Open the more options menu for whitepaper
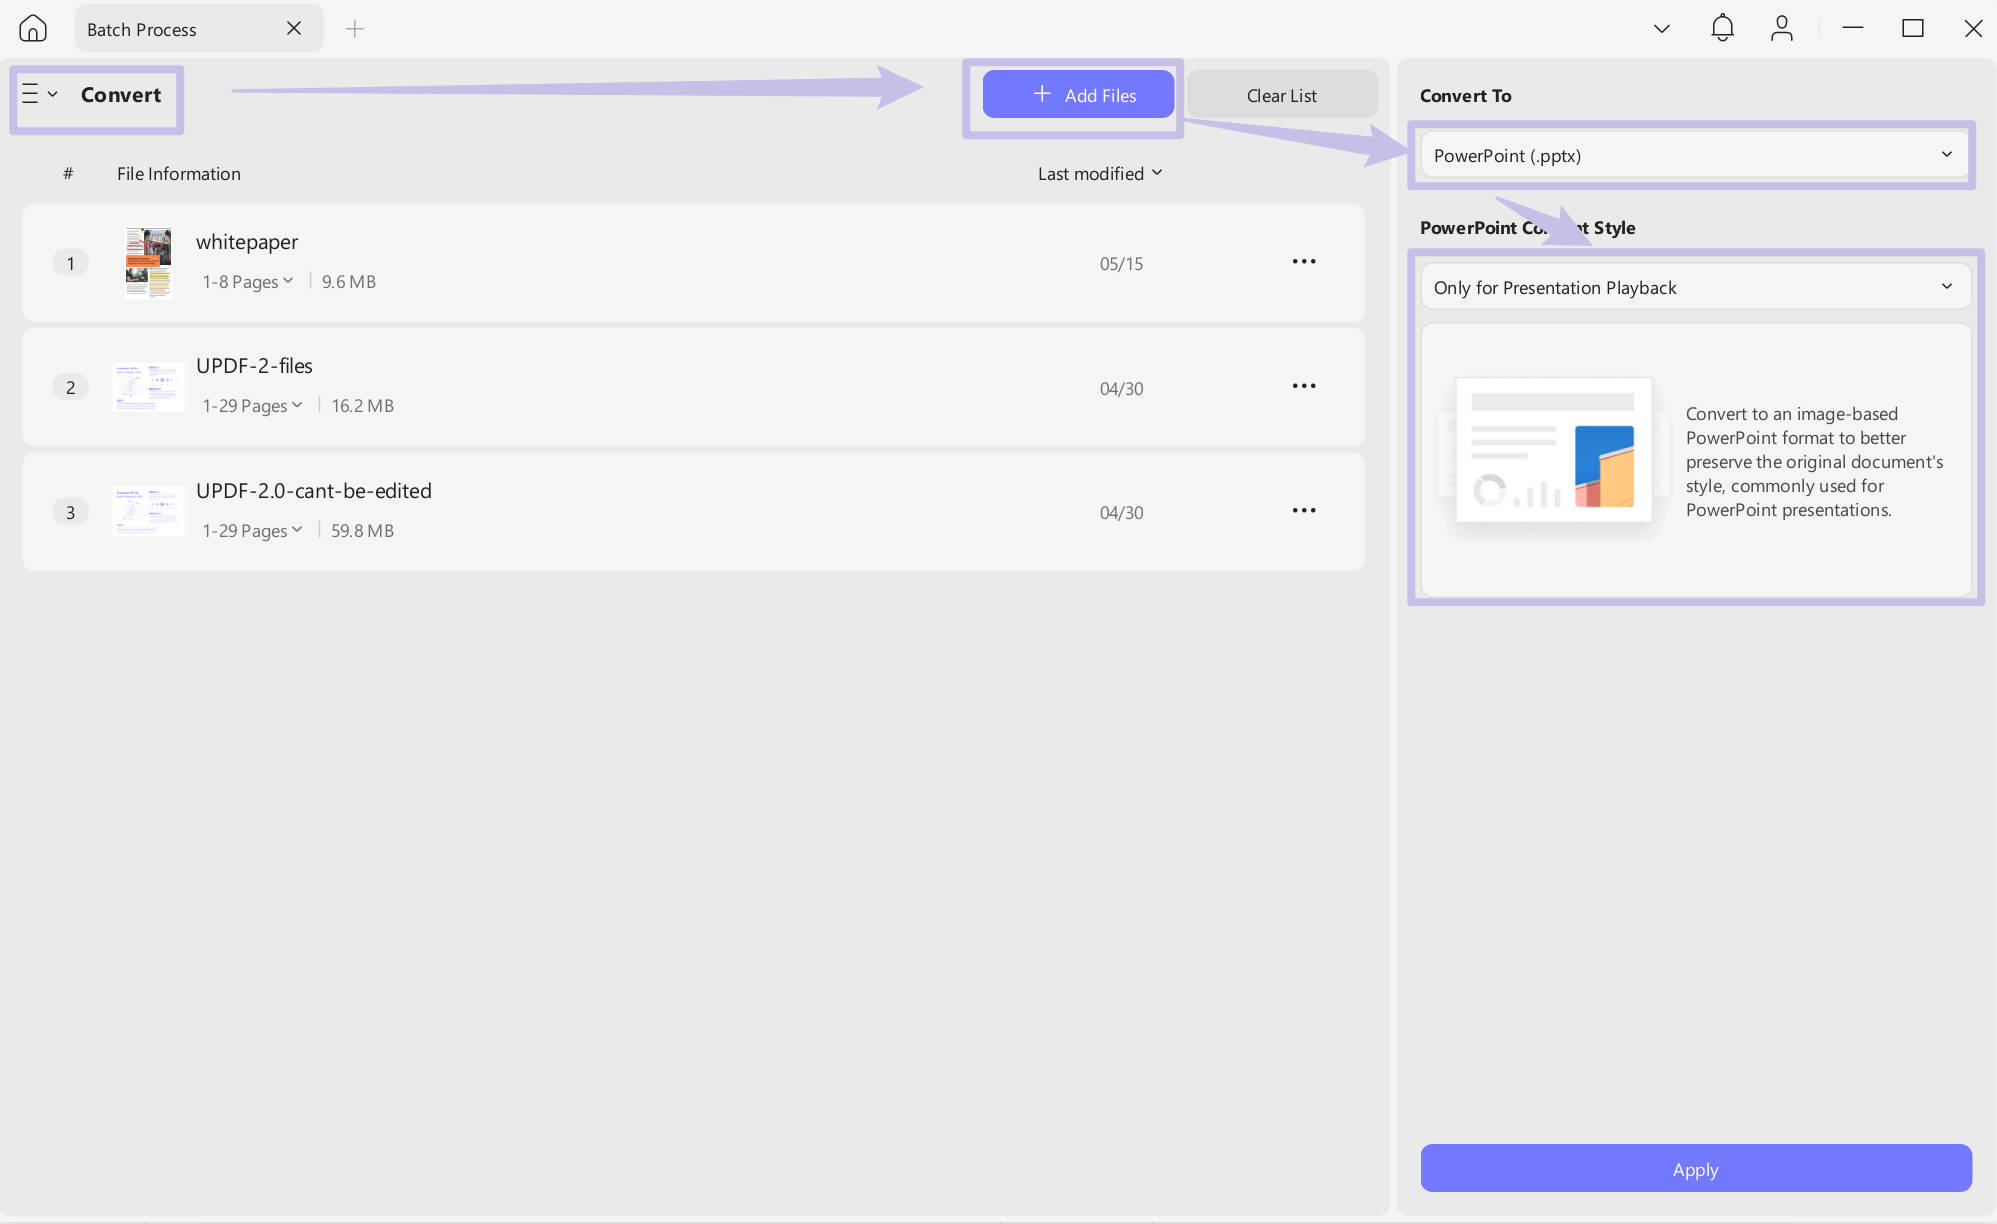Screen dimensions: 1997x1224 (1303, 262)
